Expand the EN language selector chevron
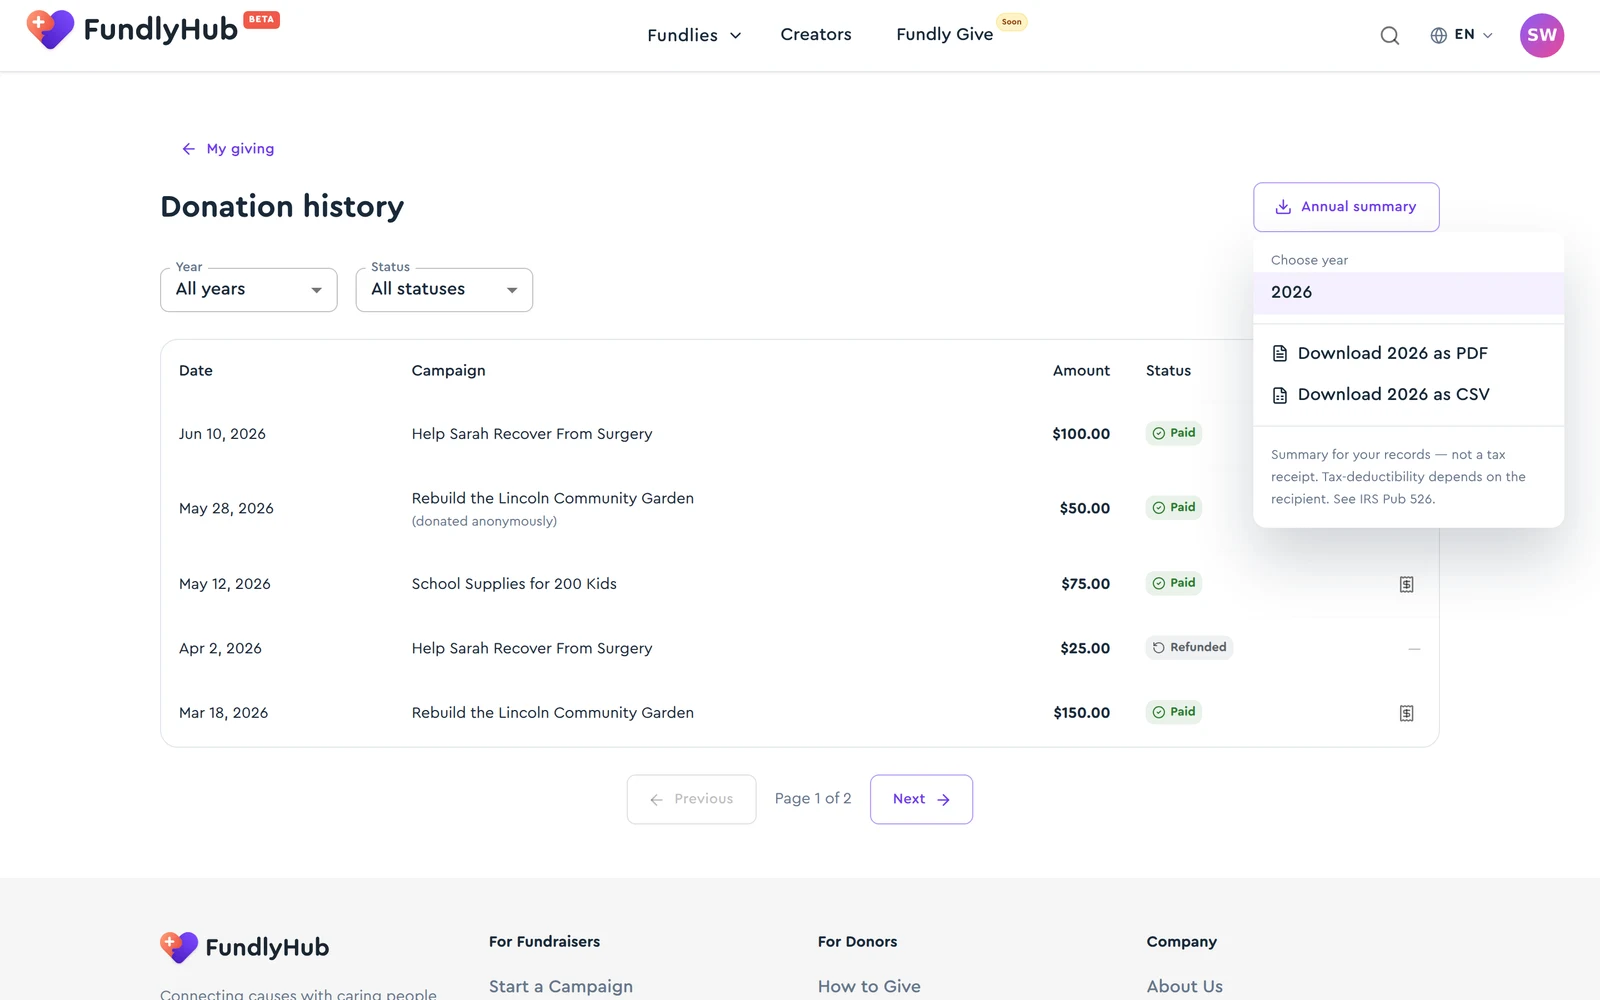The image size is (1600, 1000). pyautogui.click(x=1487, y=36)
